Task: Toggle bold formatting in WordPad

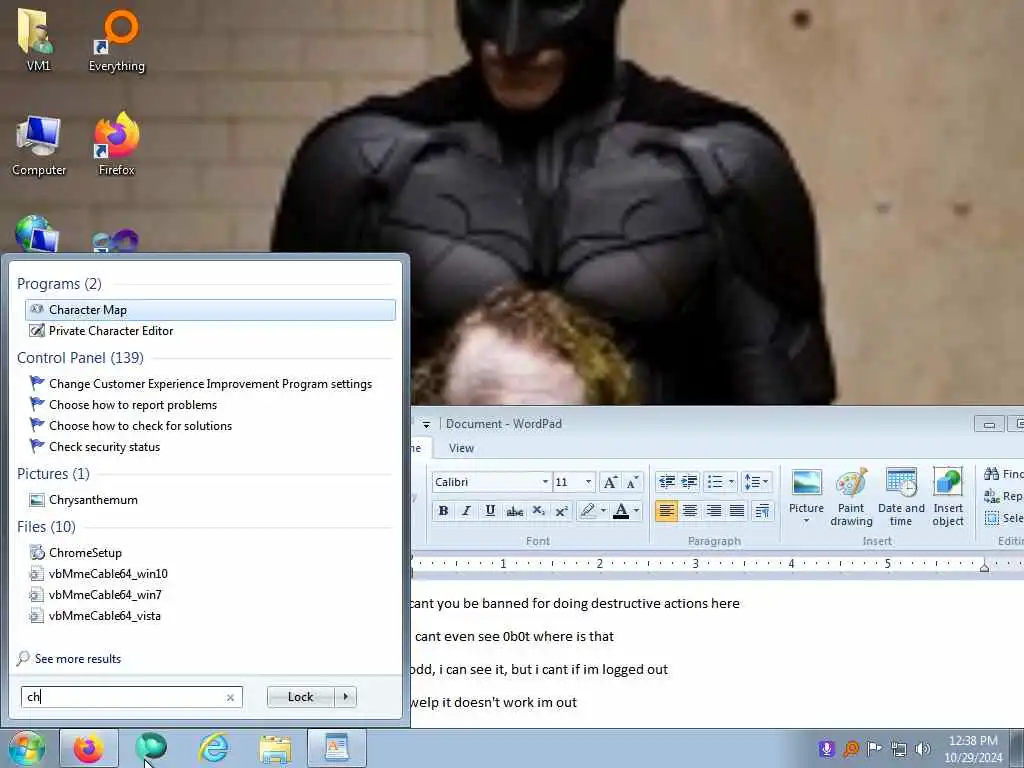Action: tap(443, 511)
